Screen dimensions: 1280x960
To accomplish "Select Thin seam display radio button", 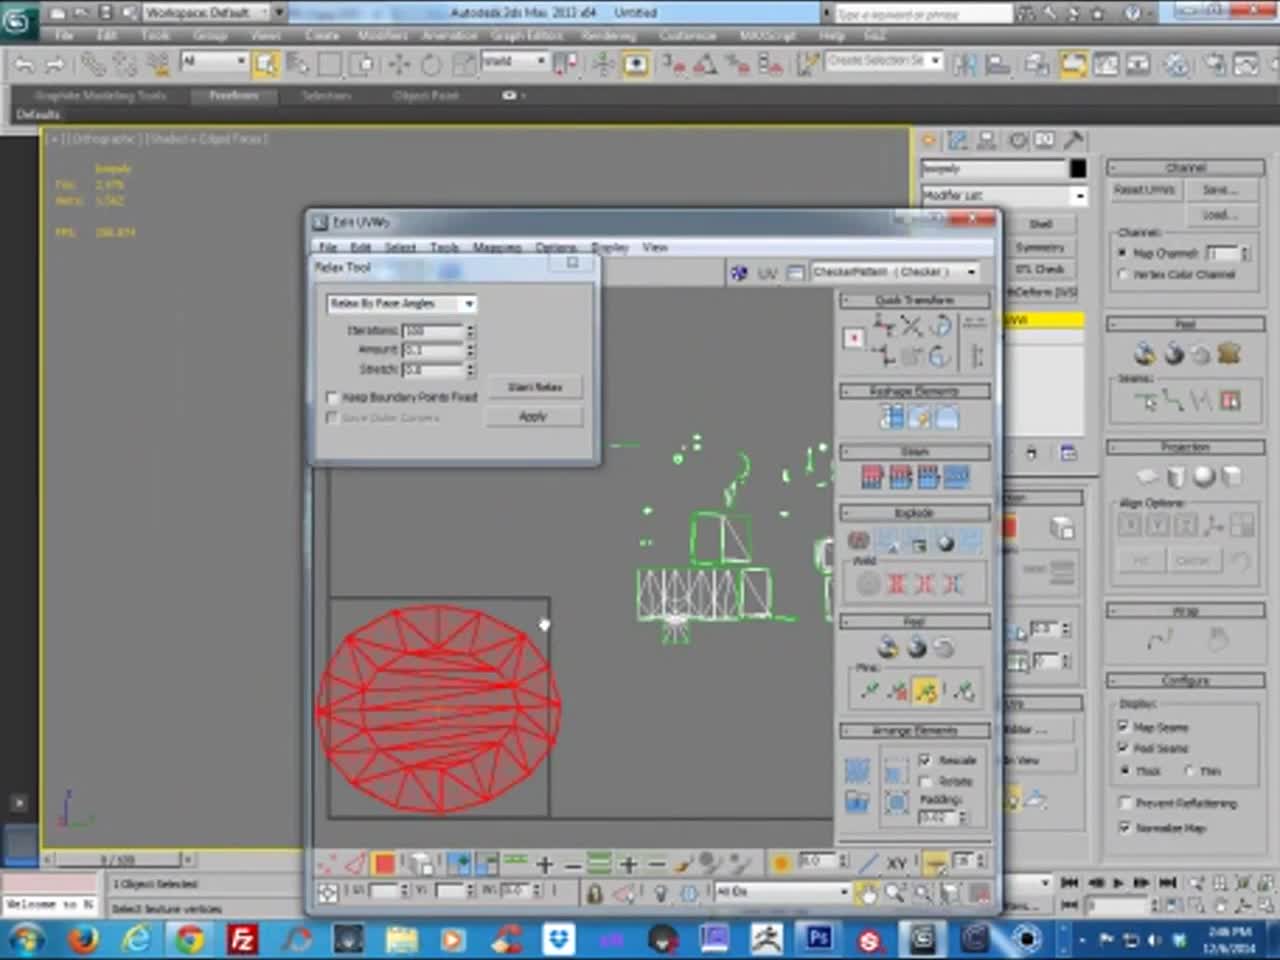I will point(1189,771).
